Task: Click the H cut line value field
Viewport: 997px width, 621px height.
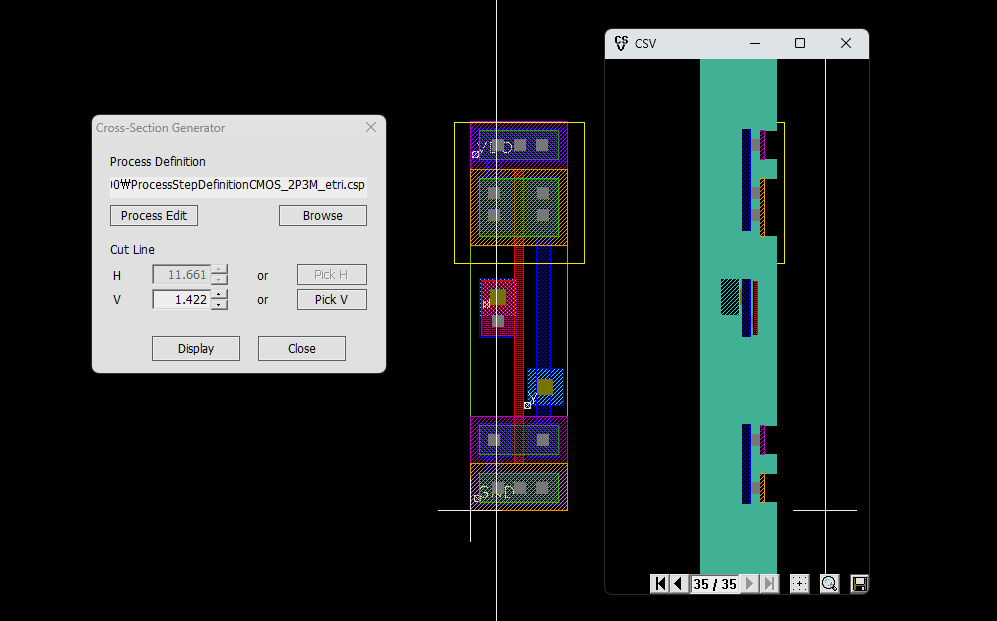Action: 182,275
